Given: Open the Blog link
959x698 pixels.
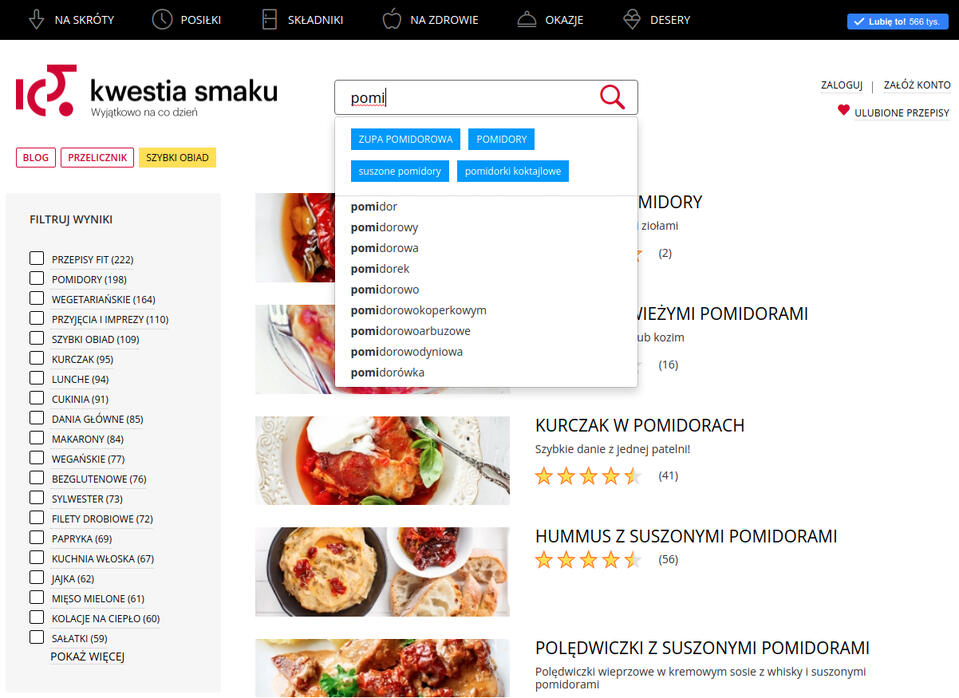Looking at the screenshot, I should (x=35, y=157).
